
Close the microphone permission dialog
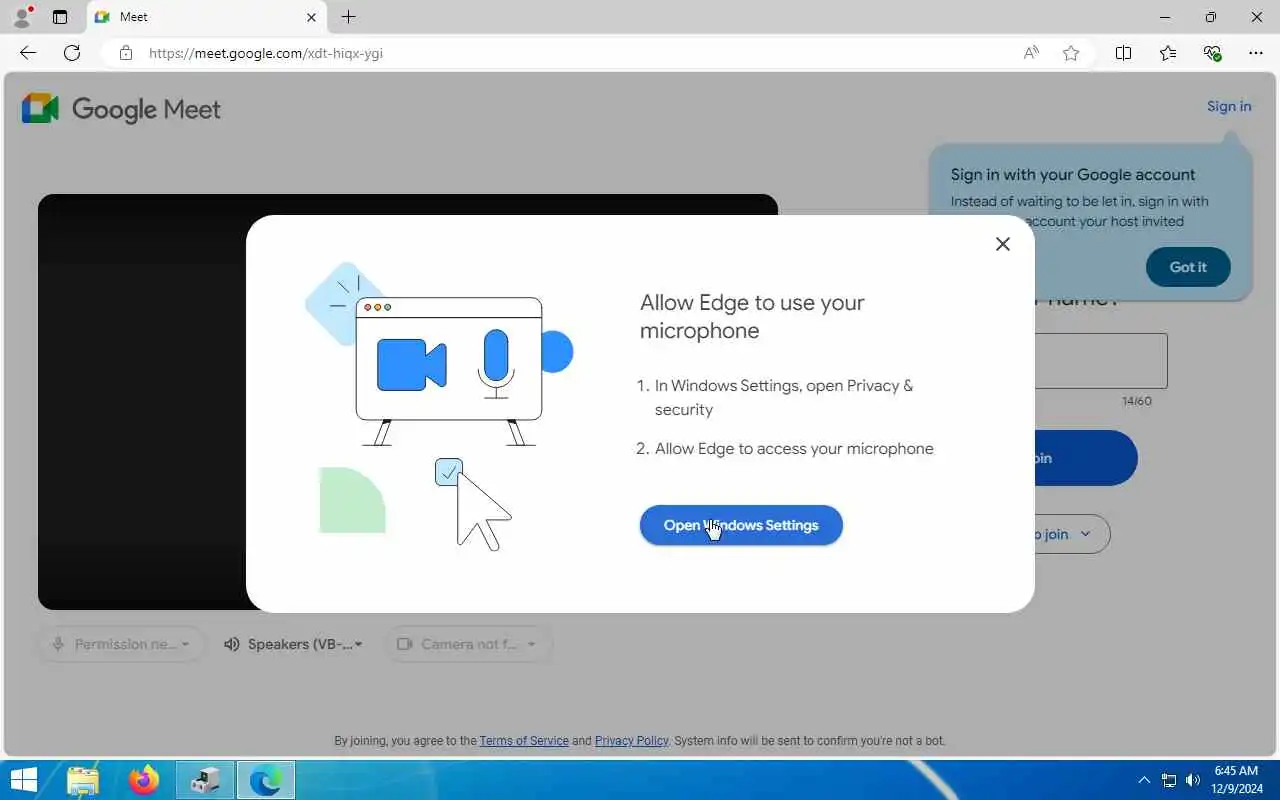coord(1002,244)
